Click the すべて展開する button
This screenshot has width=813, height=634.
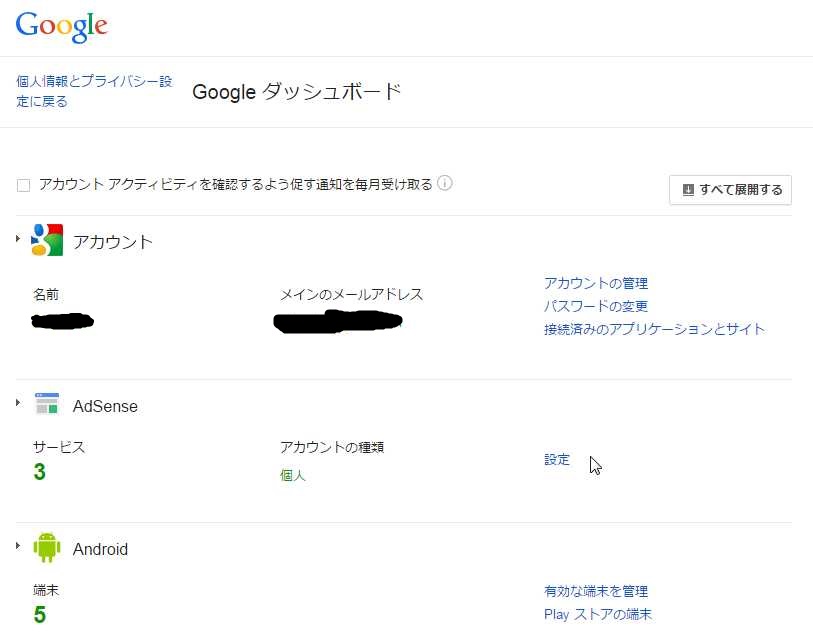tap(730, 190)
